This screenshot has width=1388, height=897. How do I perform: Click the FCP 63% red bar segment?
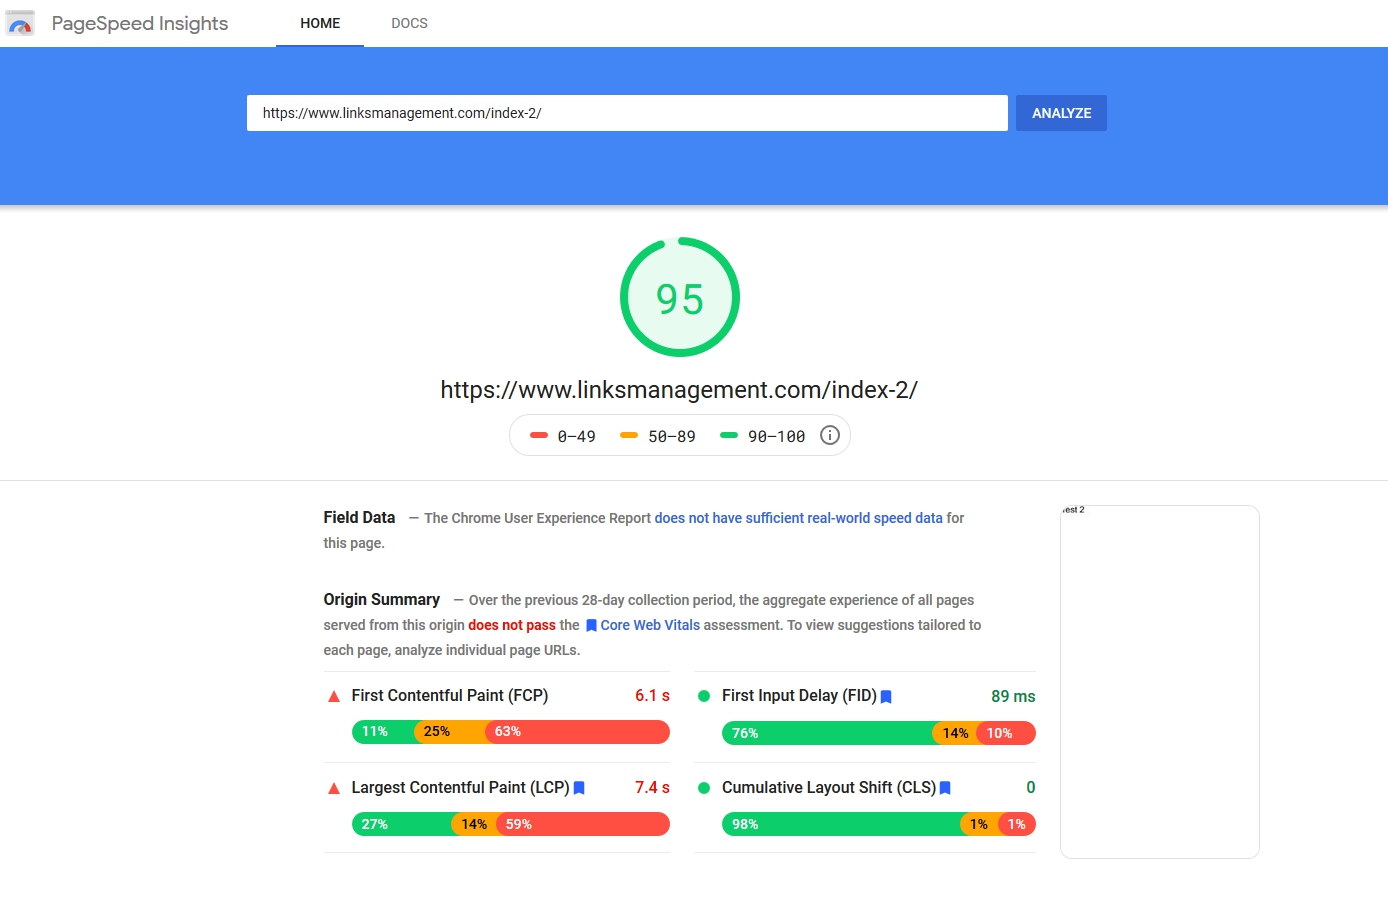pos(578,732)
